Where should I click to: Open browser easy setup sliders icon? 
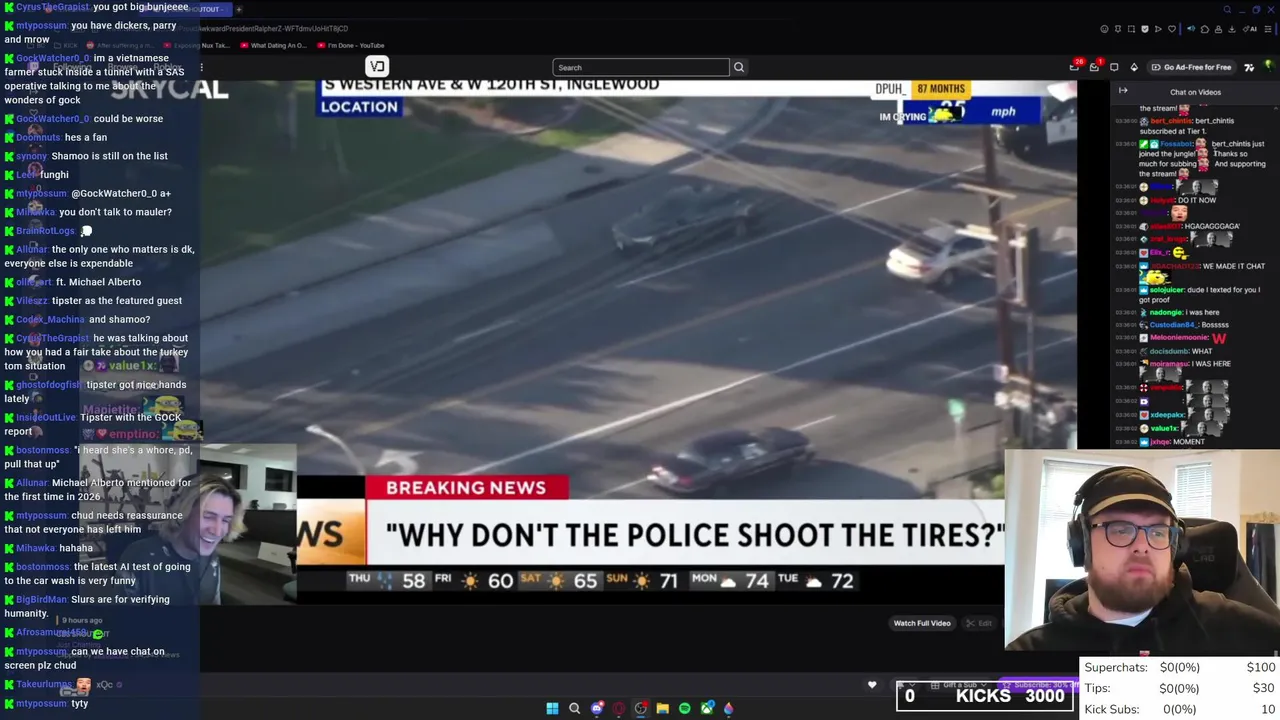[x=1268, y=29]
